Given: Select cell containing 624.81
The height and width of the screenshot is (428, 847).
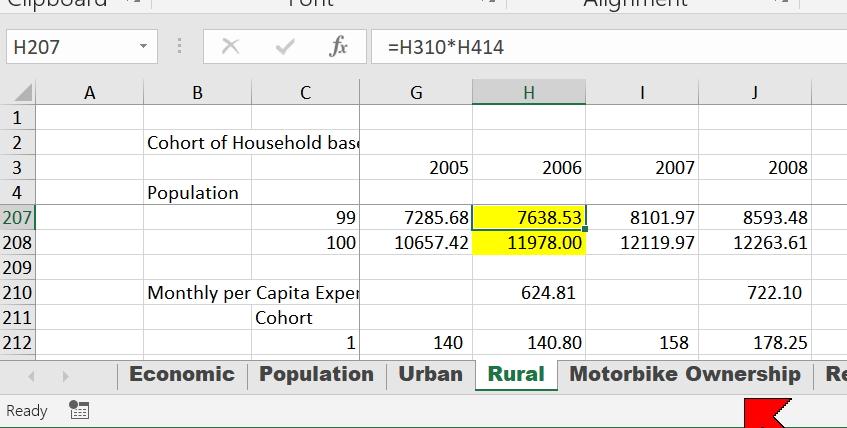Looking at the screenshot, I should pyautogui.click(x=529, y=292).
